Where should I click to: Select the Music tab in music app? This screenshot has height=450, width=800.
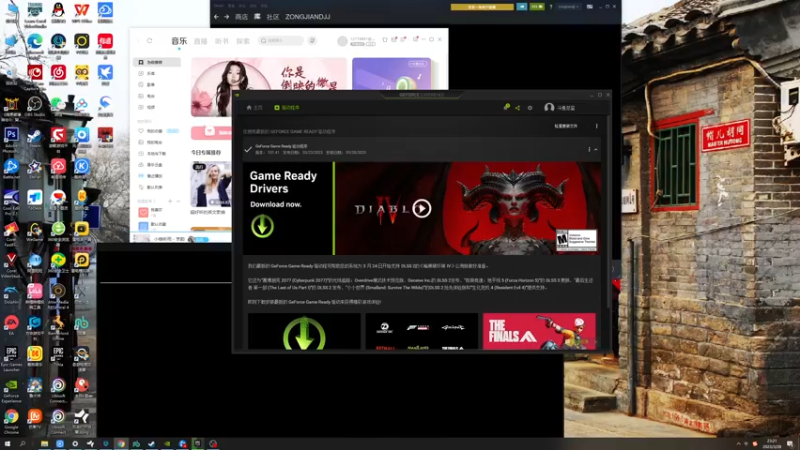pyautogui.click(x=179, y=41)
